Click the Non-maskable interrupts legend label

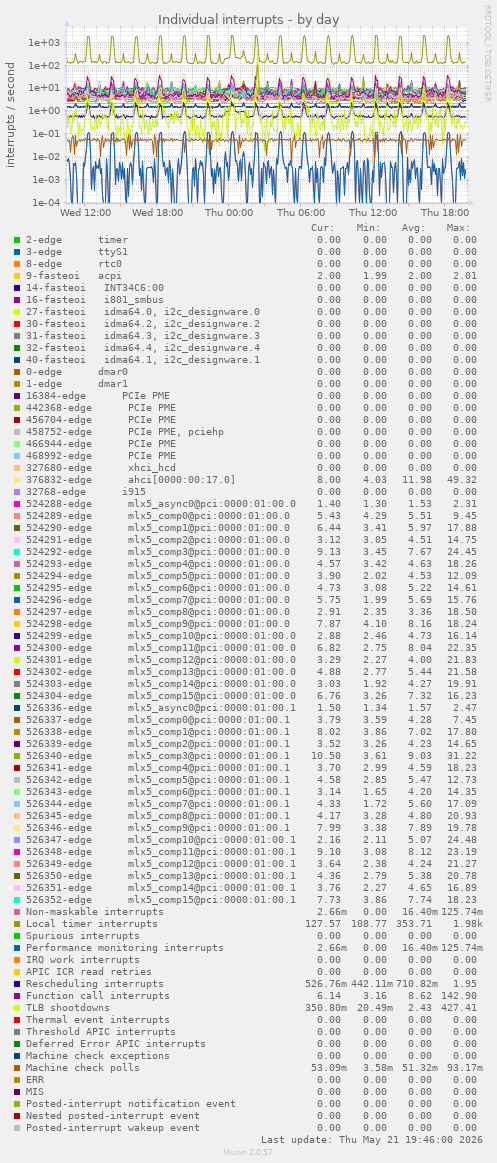(x=94, y=912)
